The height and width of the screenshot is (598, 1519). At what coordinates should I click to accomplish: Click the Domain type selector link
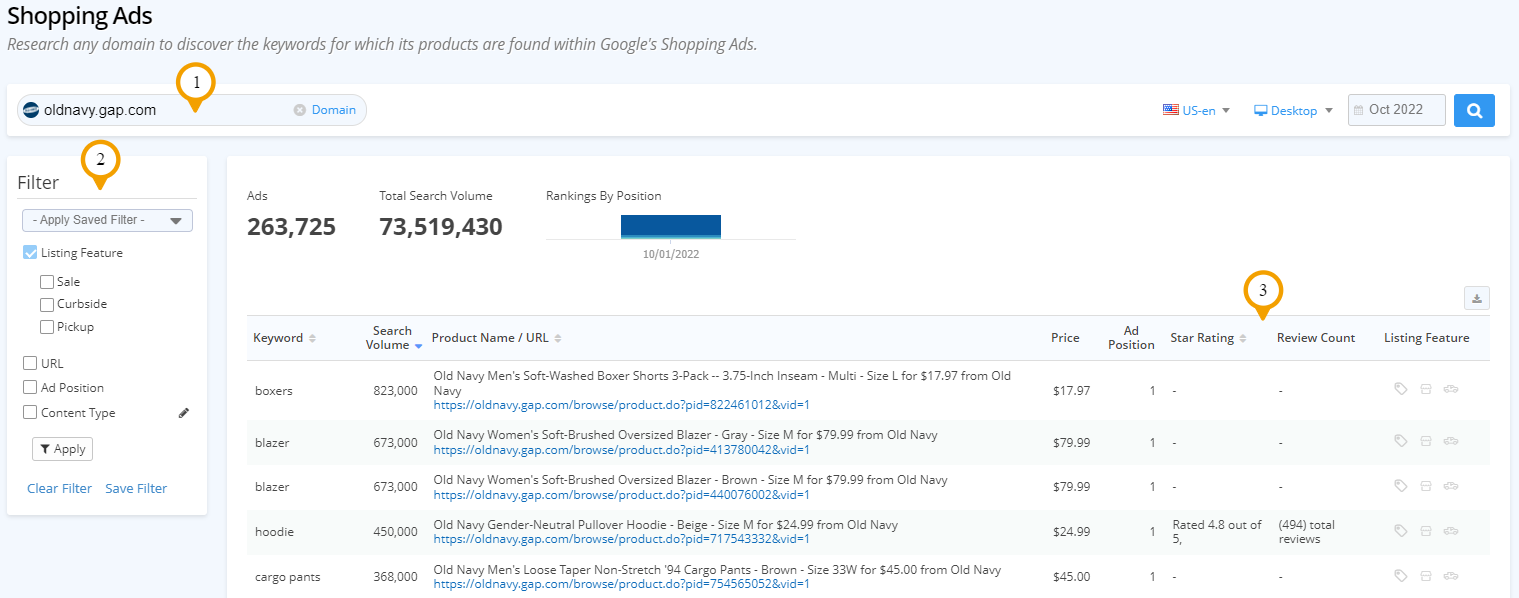334,110
